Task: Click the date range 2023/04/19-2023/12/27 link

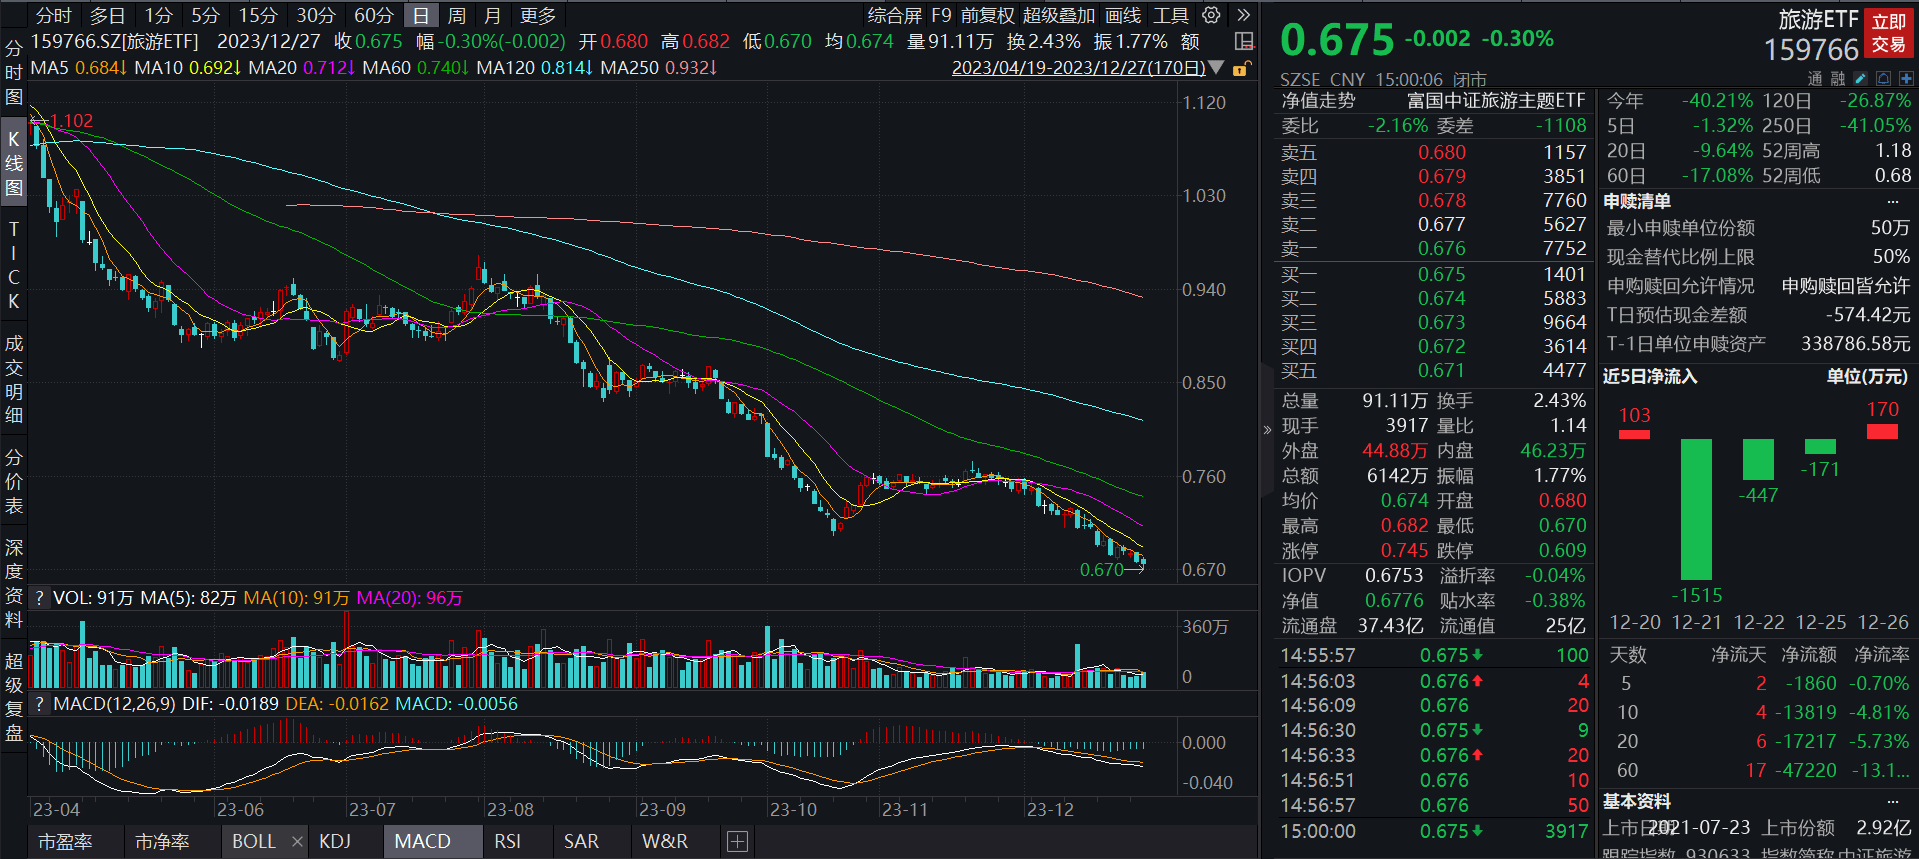Action: [1078, 68]
